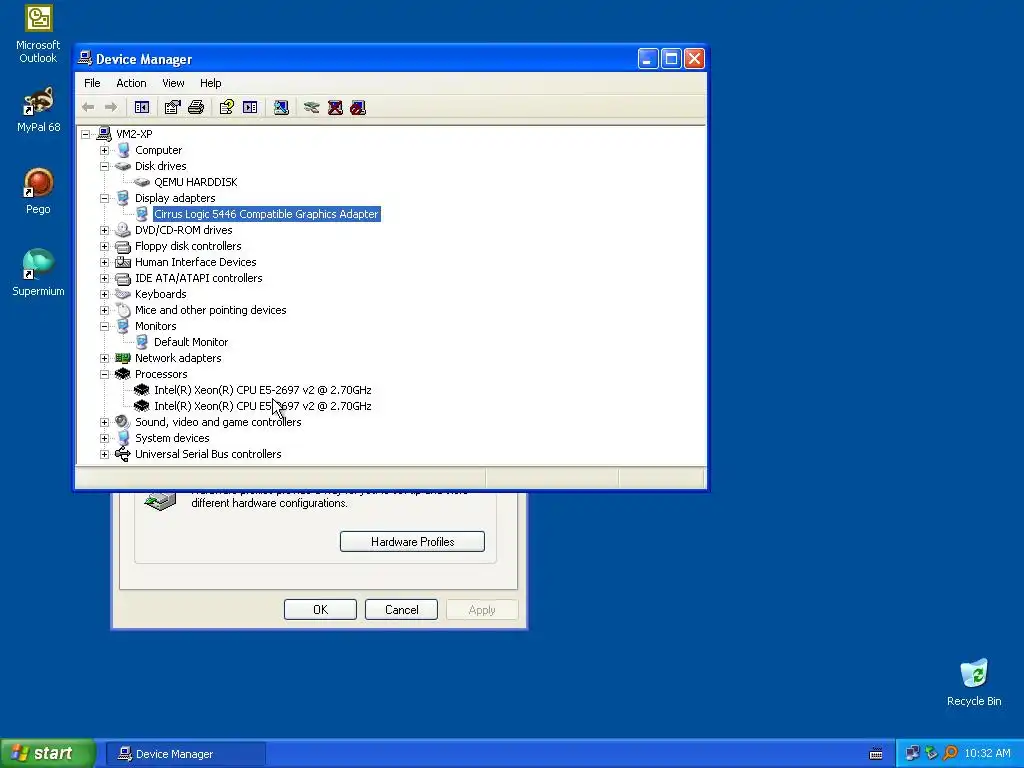1024x768 pixels.
Task: Click the Start button
Action: click(x=48, y=754)
